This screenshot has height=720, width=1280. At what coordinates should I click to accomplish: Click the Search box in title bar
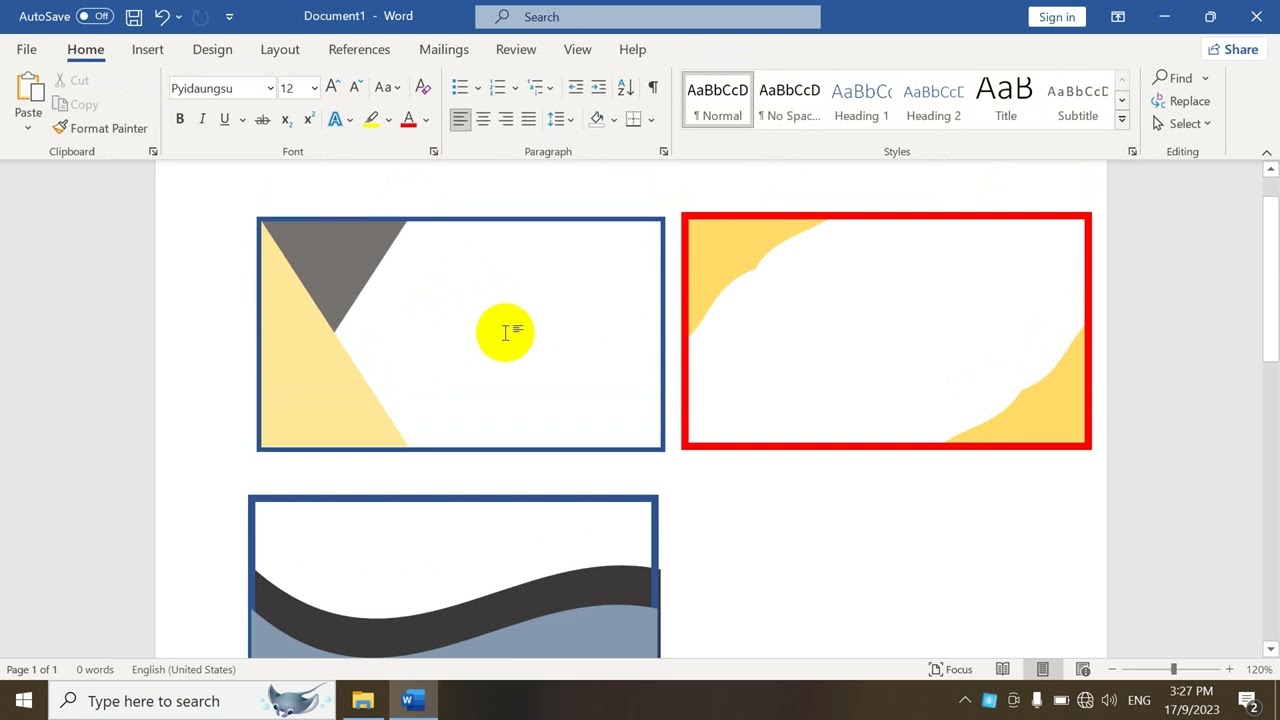pos(648,17)
